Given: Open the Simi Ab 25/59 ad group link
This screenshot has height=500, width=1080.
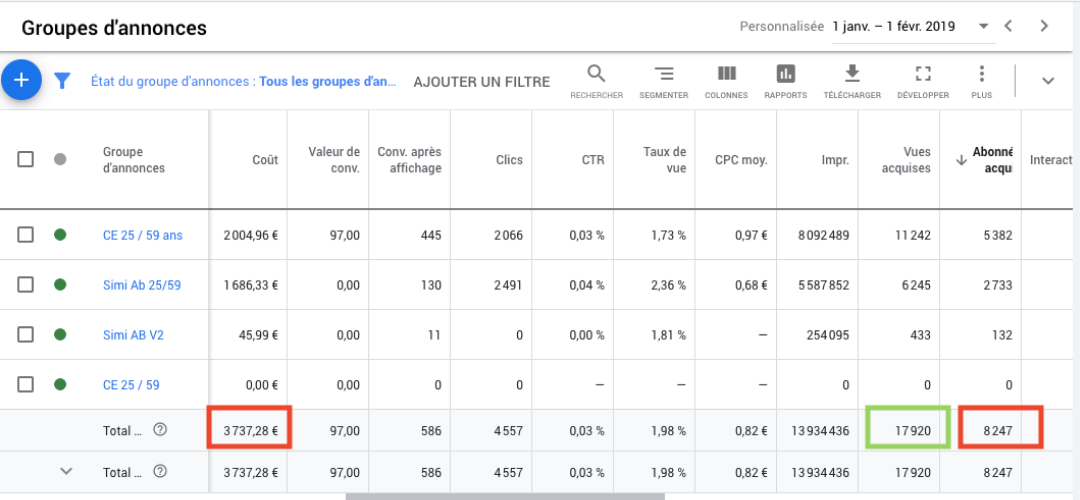Looking at the screenshot, I should [x=142, y=285].
